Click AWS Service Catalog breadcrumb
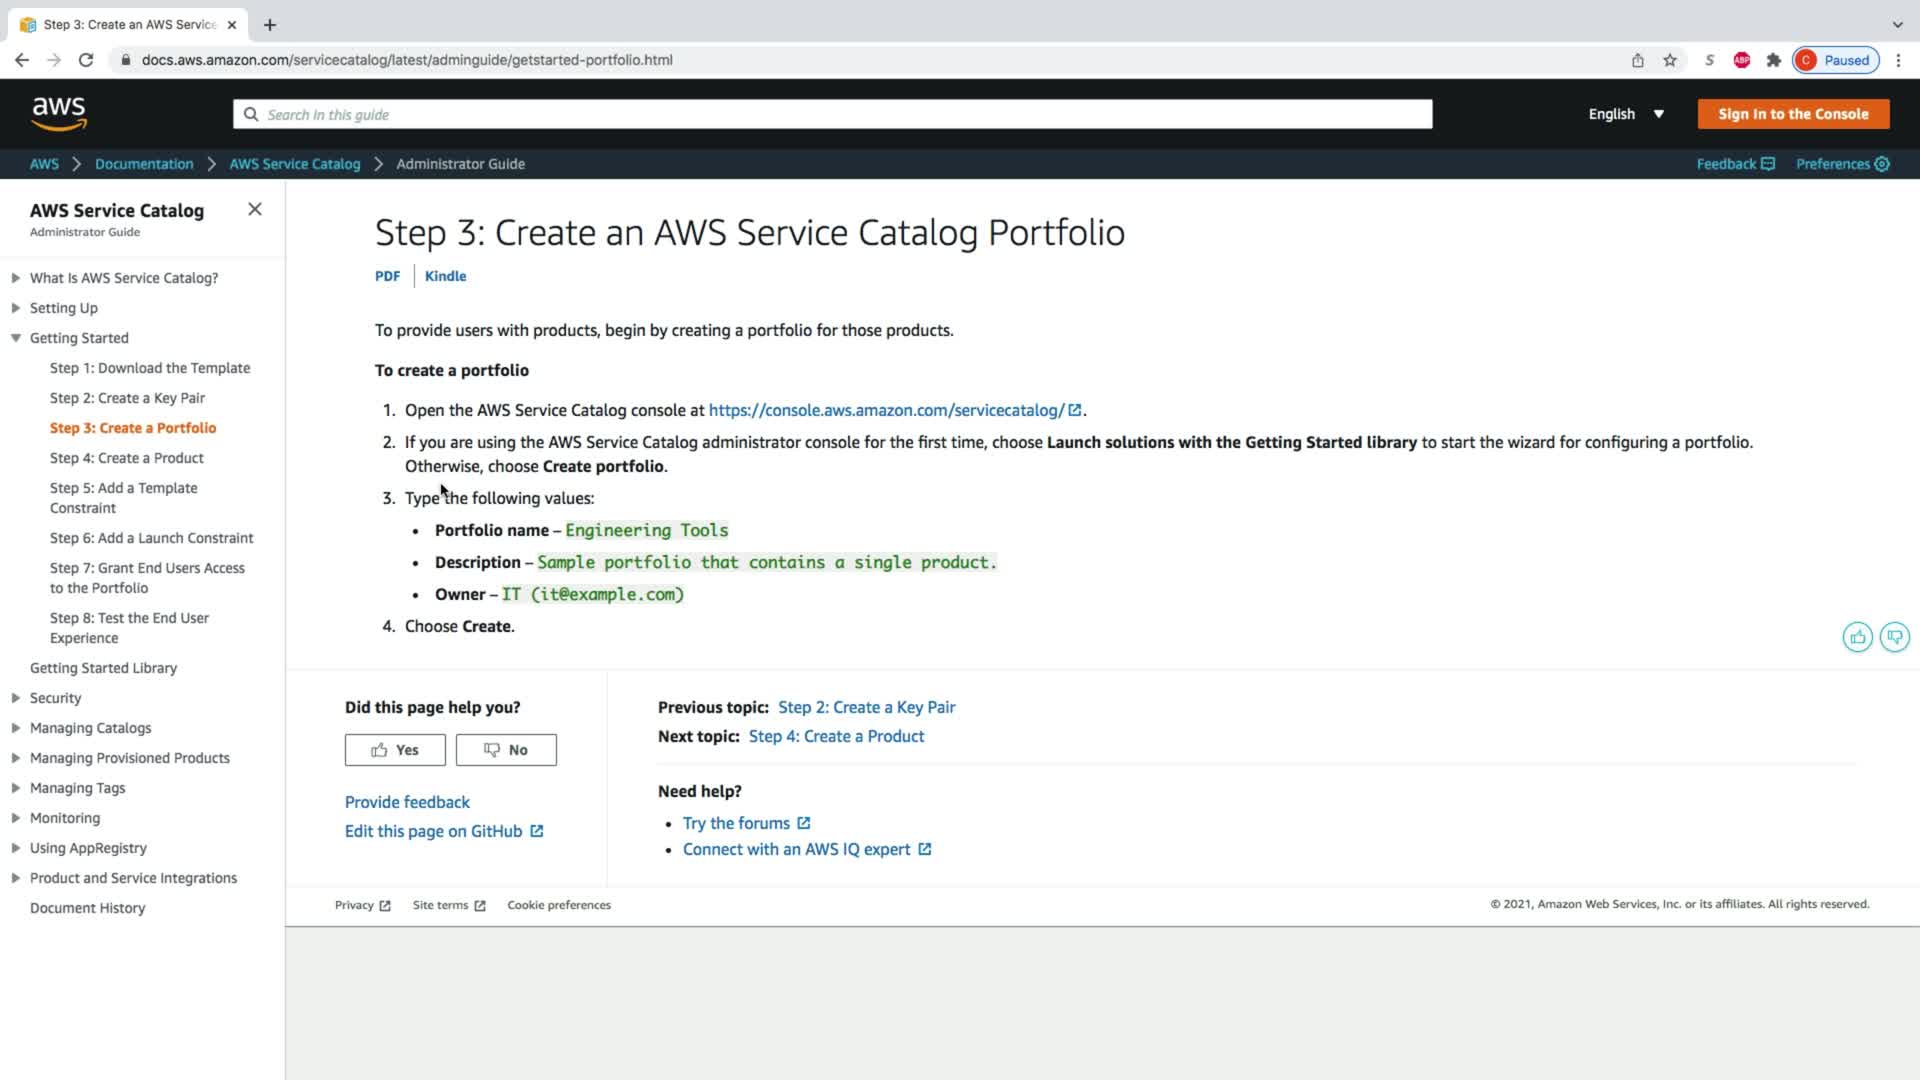This screenshot has width=1920, height=1080. [x=294, y=164]
